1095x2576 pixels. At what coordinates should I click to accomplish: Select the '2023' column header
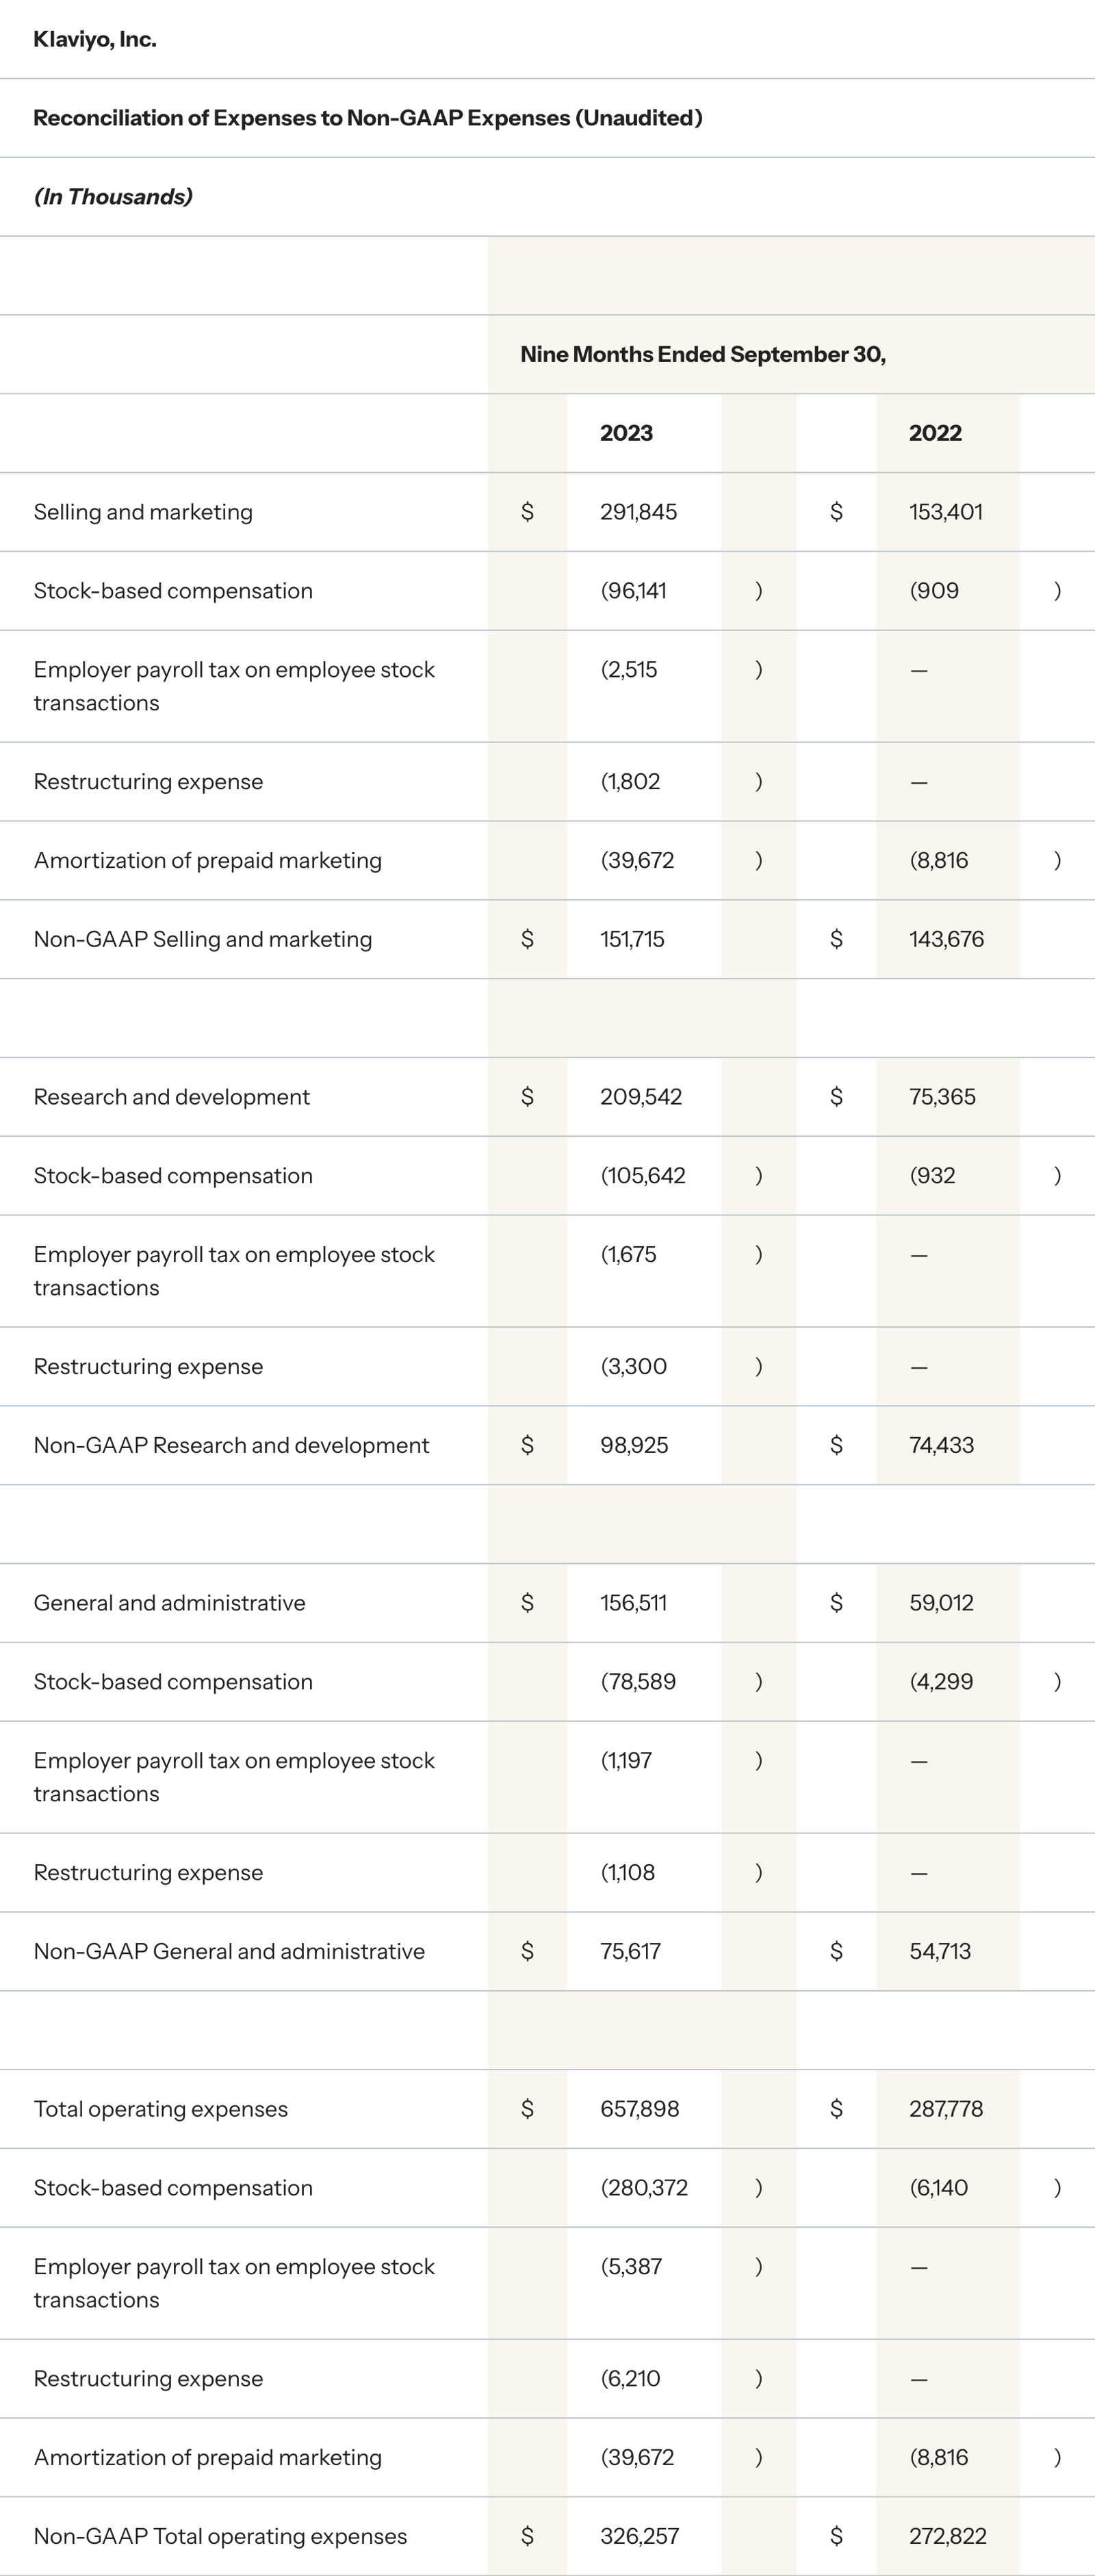pos(626,433)
